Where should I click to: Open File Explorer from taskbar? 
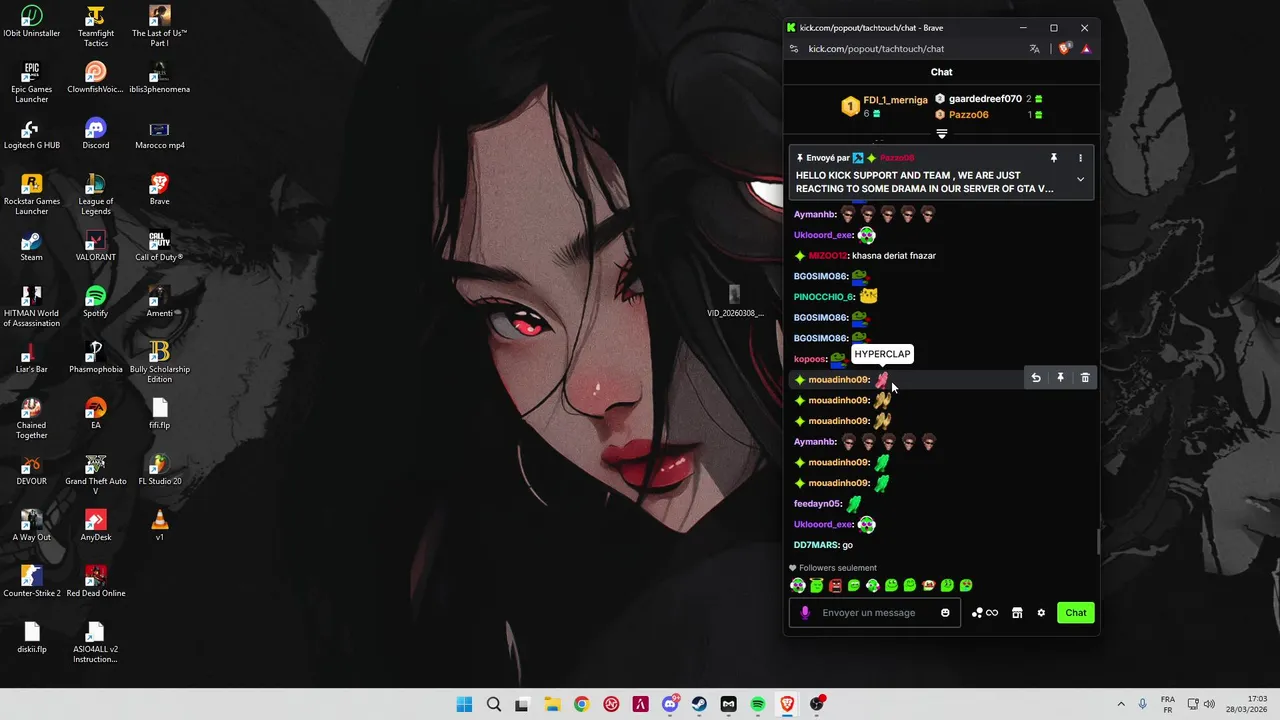(552, 704)
